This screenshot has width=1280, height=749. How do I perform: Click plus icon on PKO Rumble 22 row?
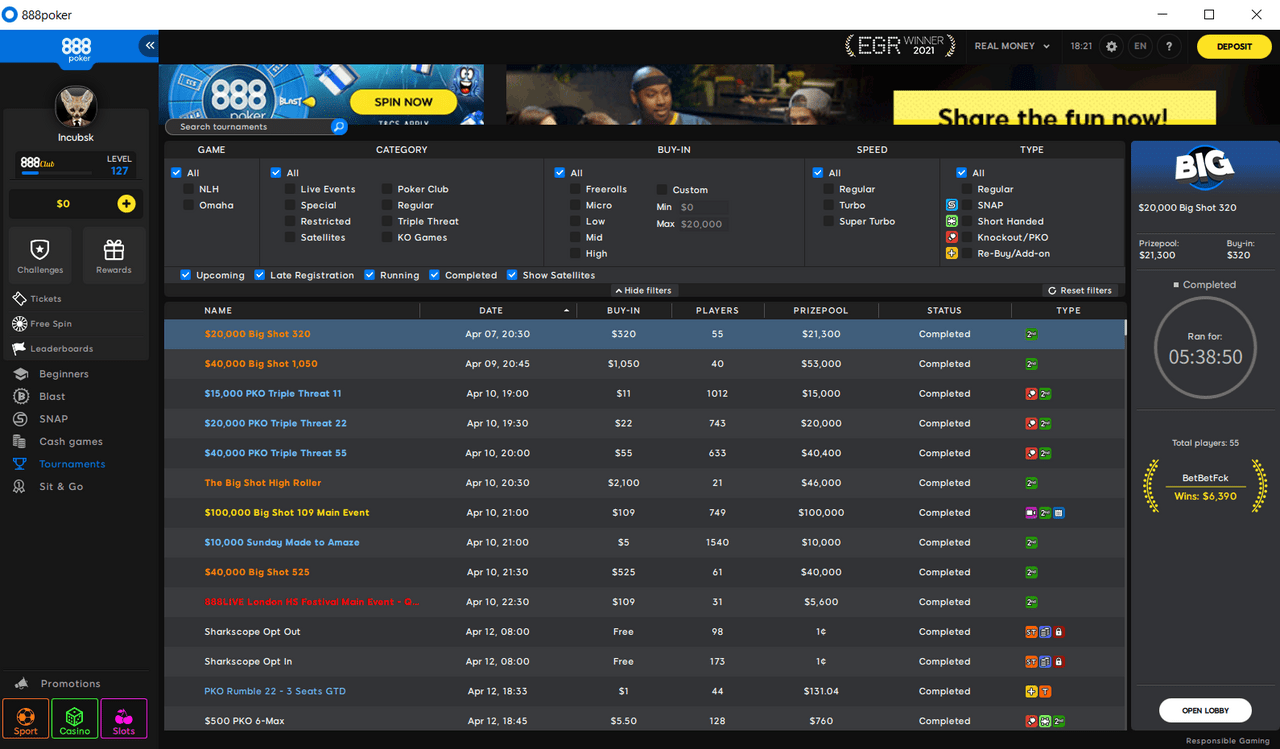point(1031,691)
